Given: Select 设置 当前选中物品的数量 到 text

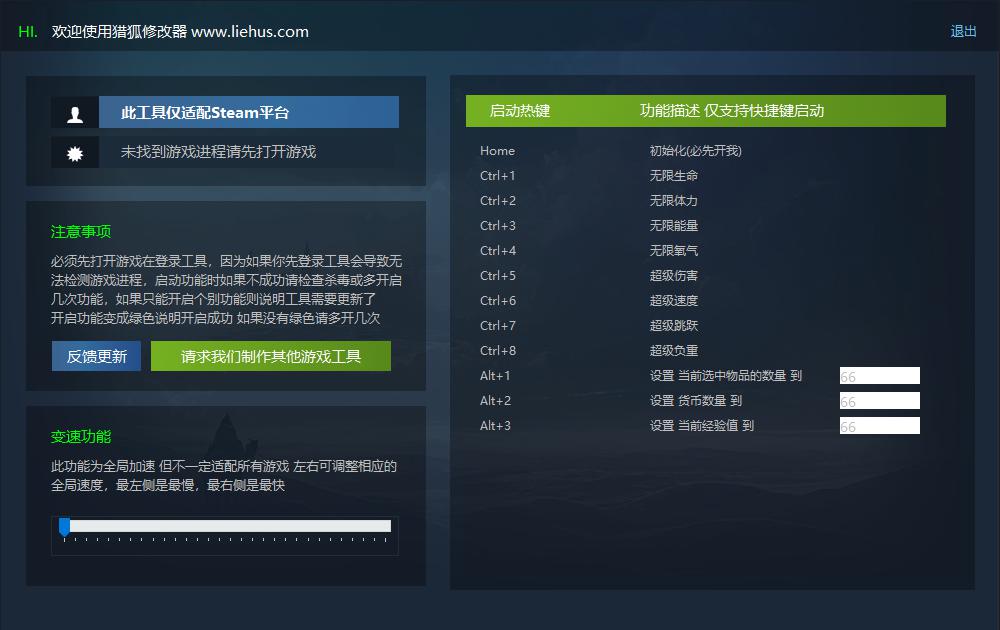Looking at the screenshot, I should tap(726, 376).
